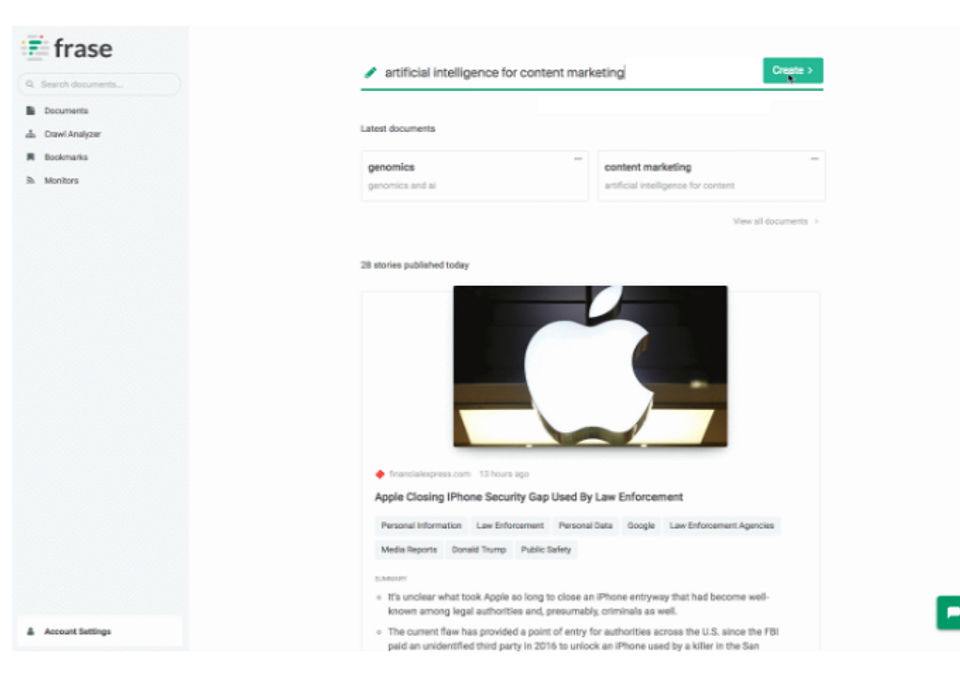This screenshot has width=960, height=689.
Task: Open the chat bubble widget icon
Action: [x=950, y=612]
